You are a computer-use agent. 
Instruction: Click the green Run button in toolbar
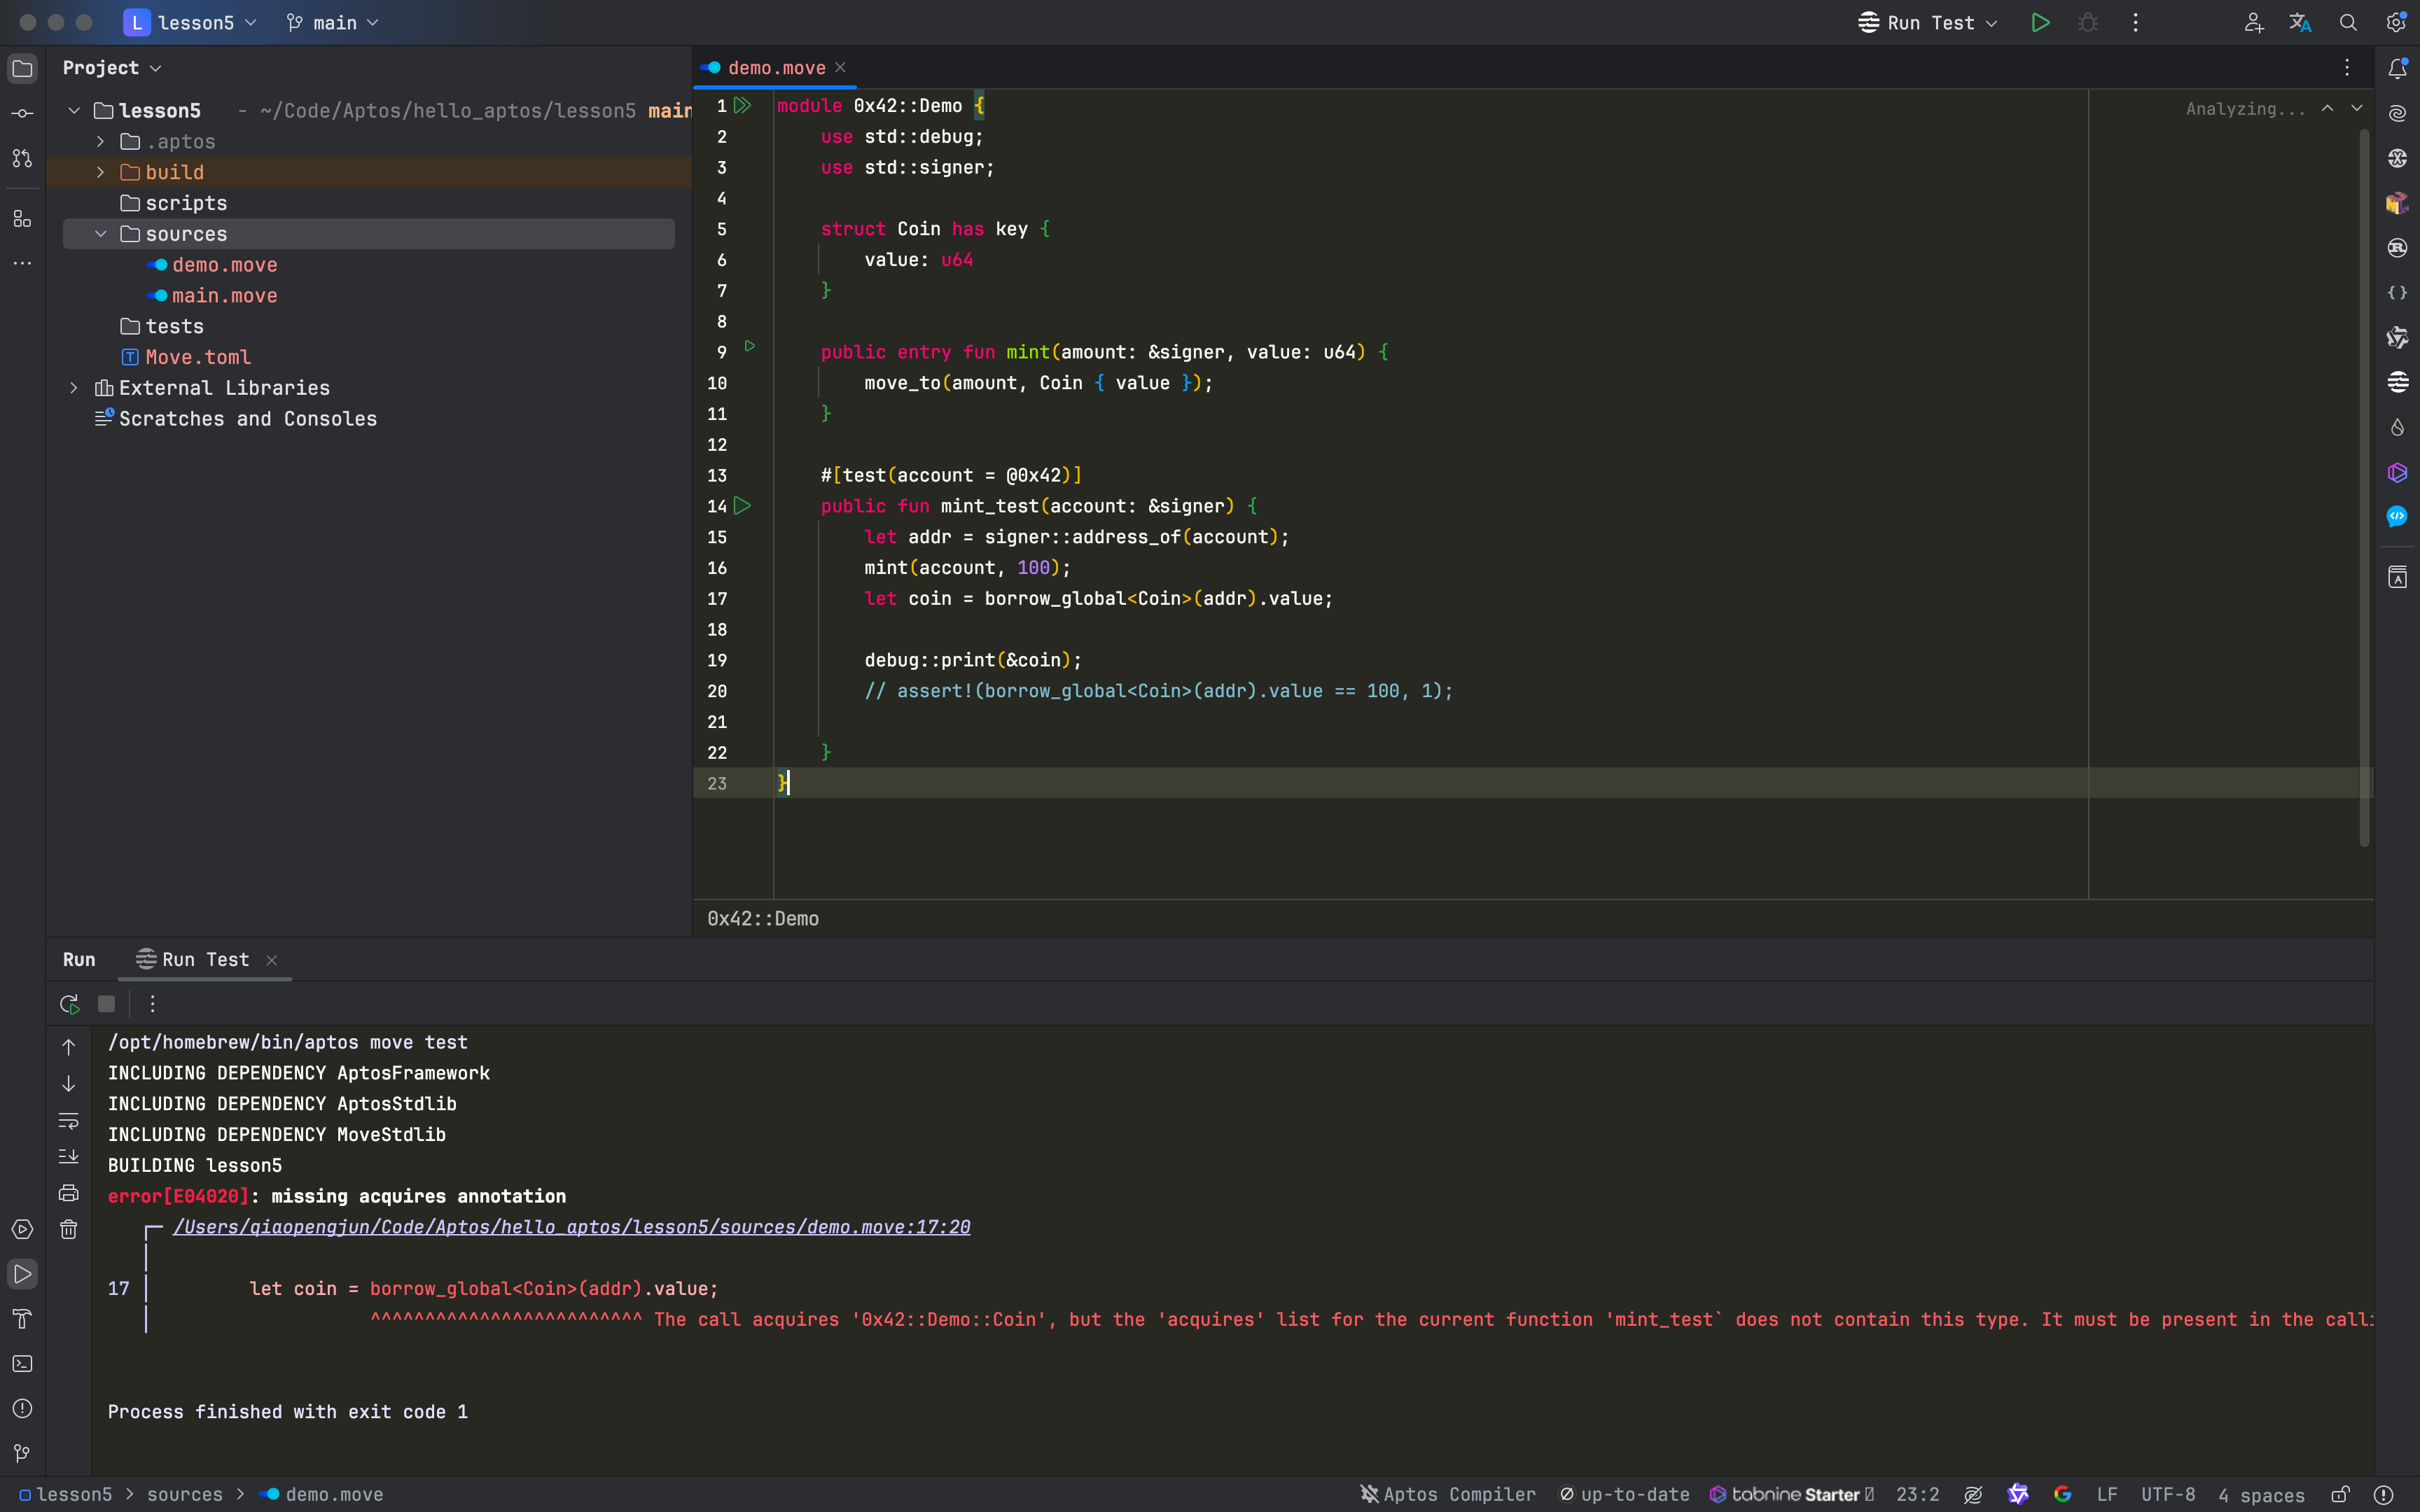(x=2040, y=22)
